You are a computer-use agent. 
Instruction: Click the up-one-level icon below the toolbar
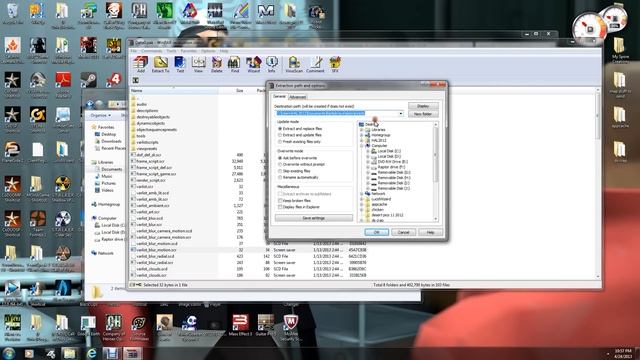(x=136, y=80)
